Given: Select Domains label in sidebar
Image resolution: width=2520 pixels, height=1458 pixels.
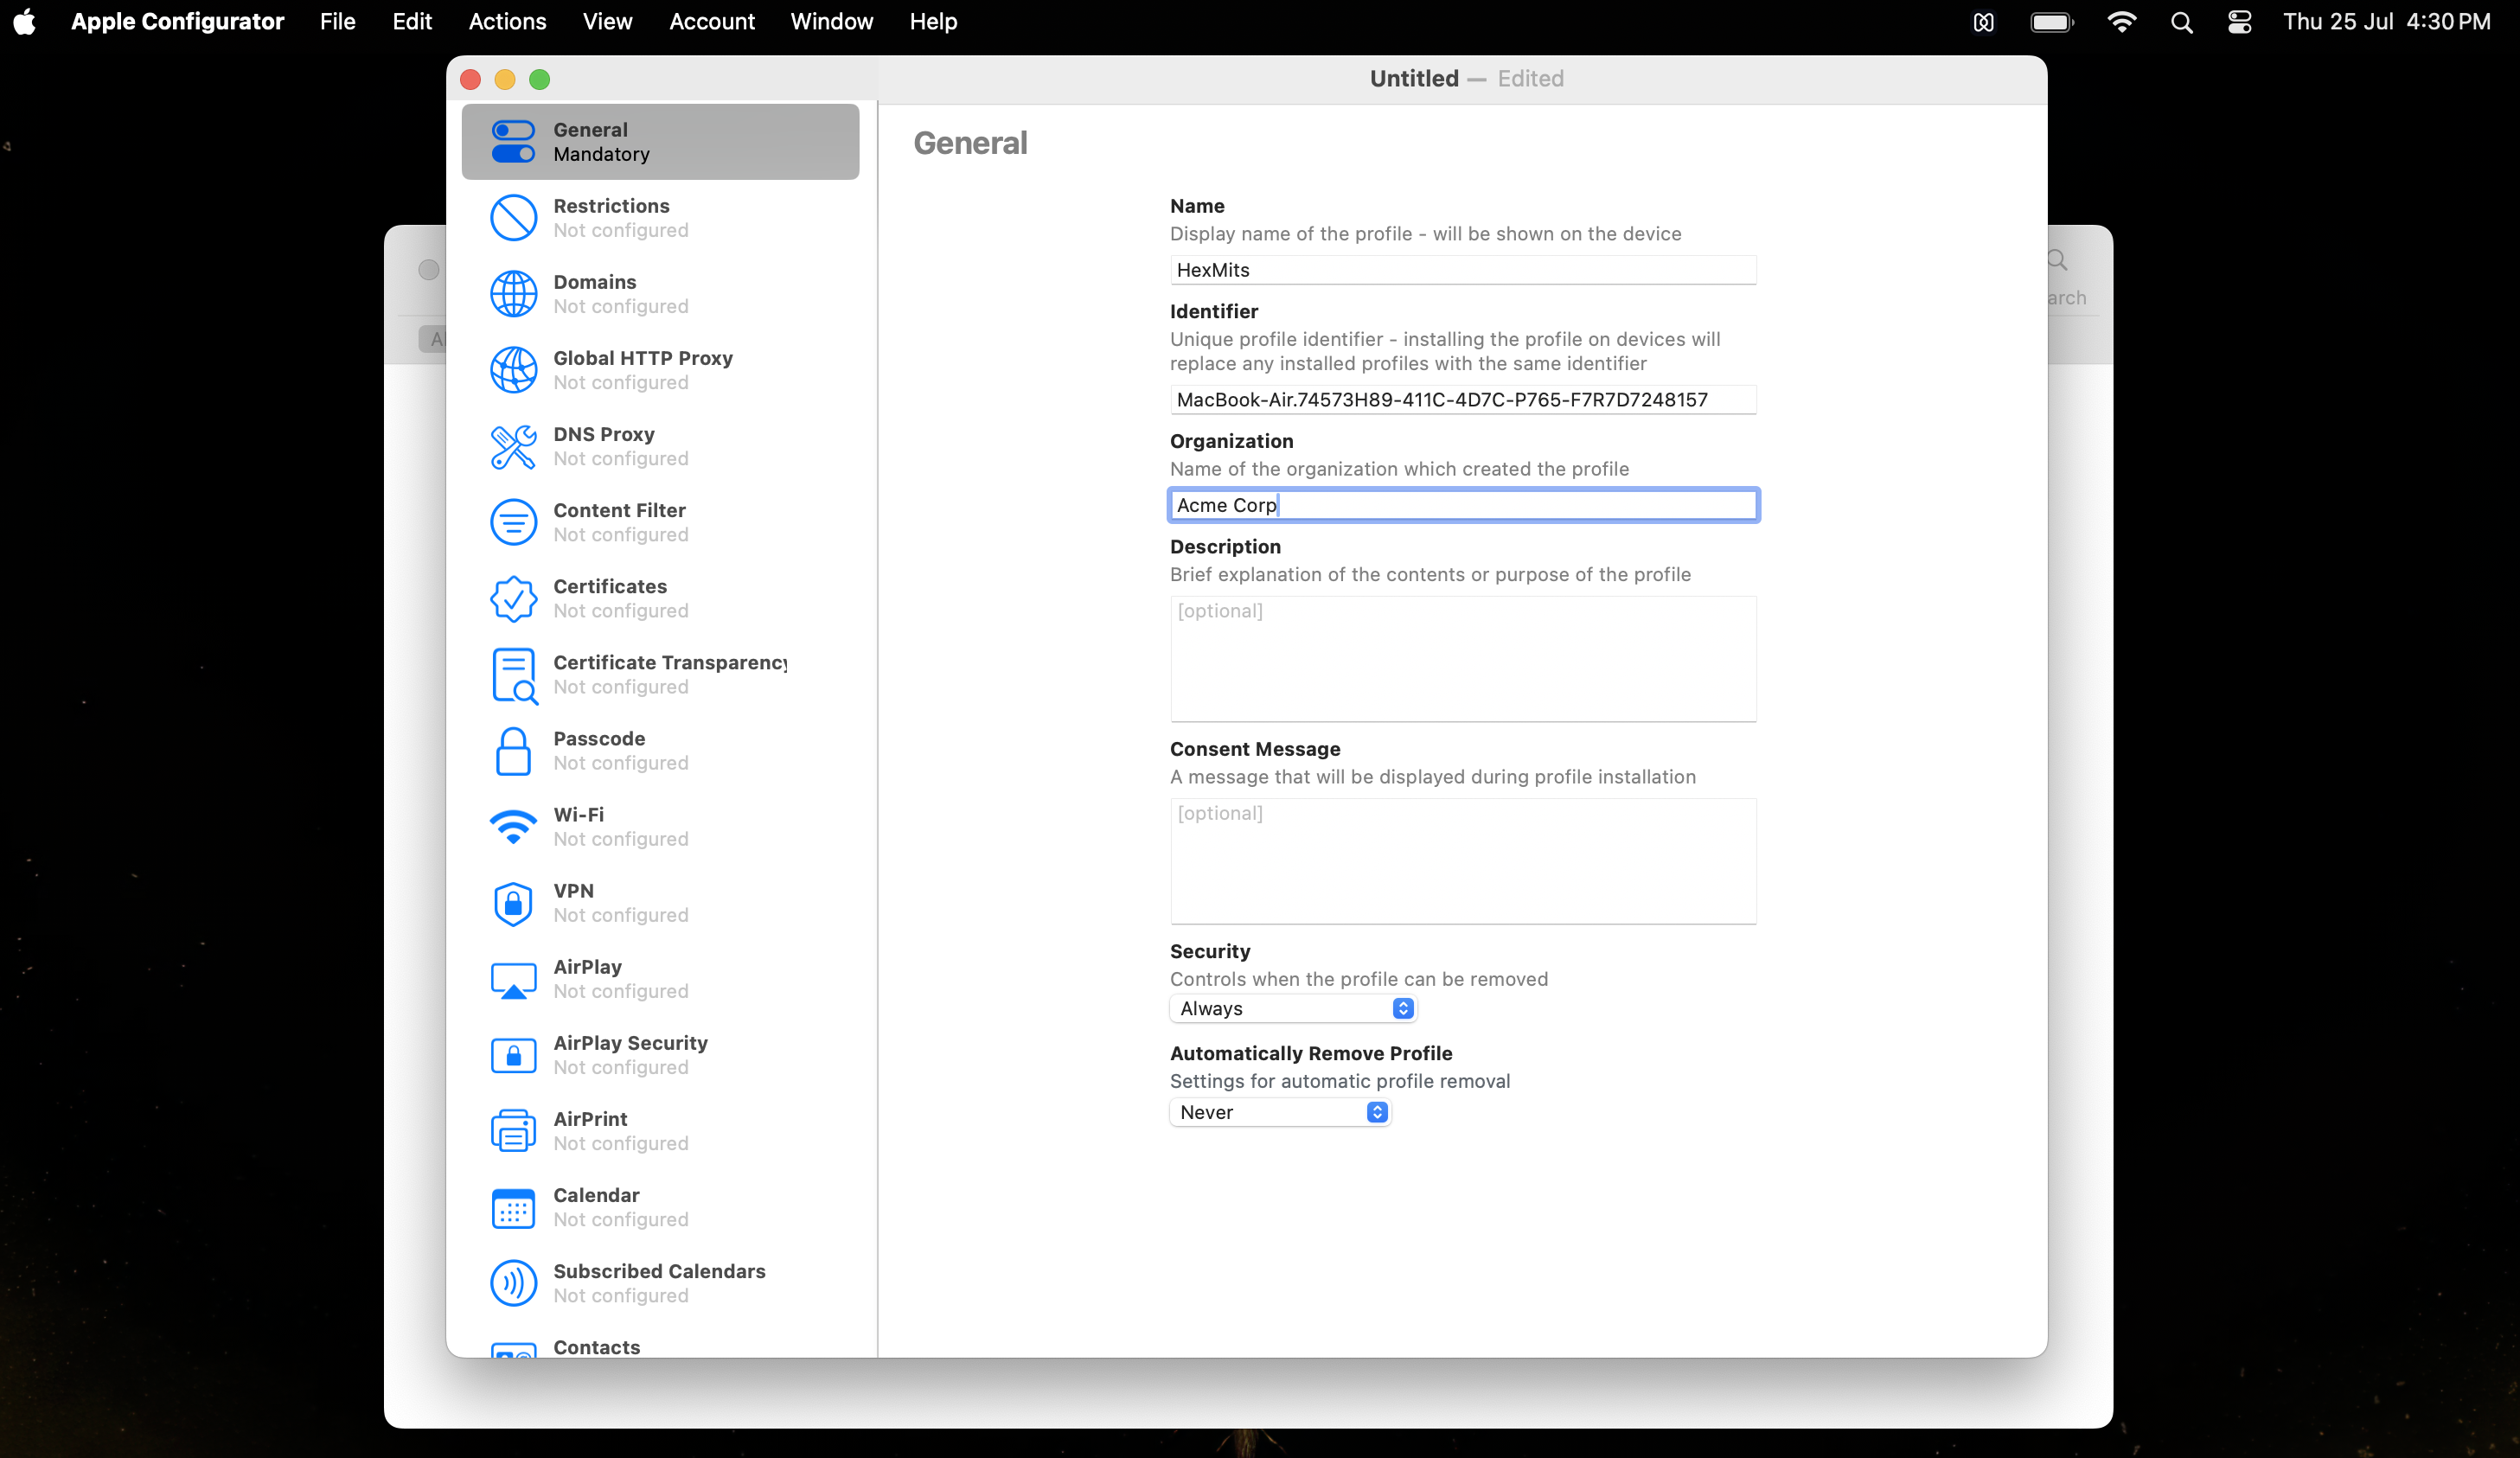Looking at the screenshot, I should point(594,282).
